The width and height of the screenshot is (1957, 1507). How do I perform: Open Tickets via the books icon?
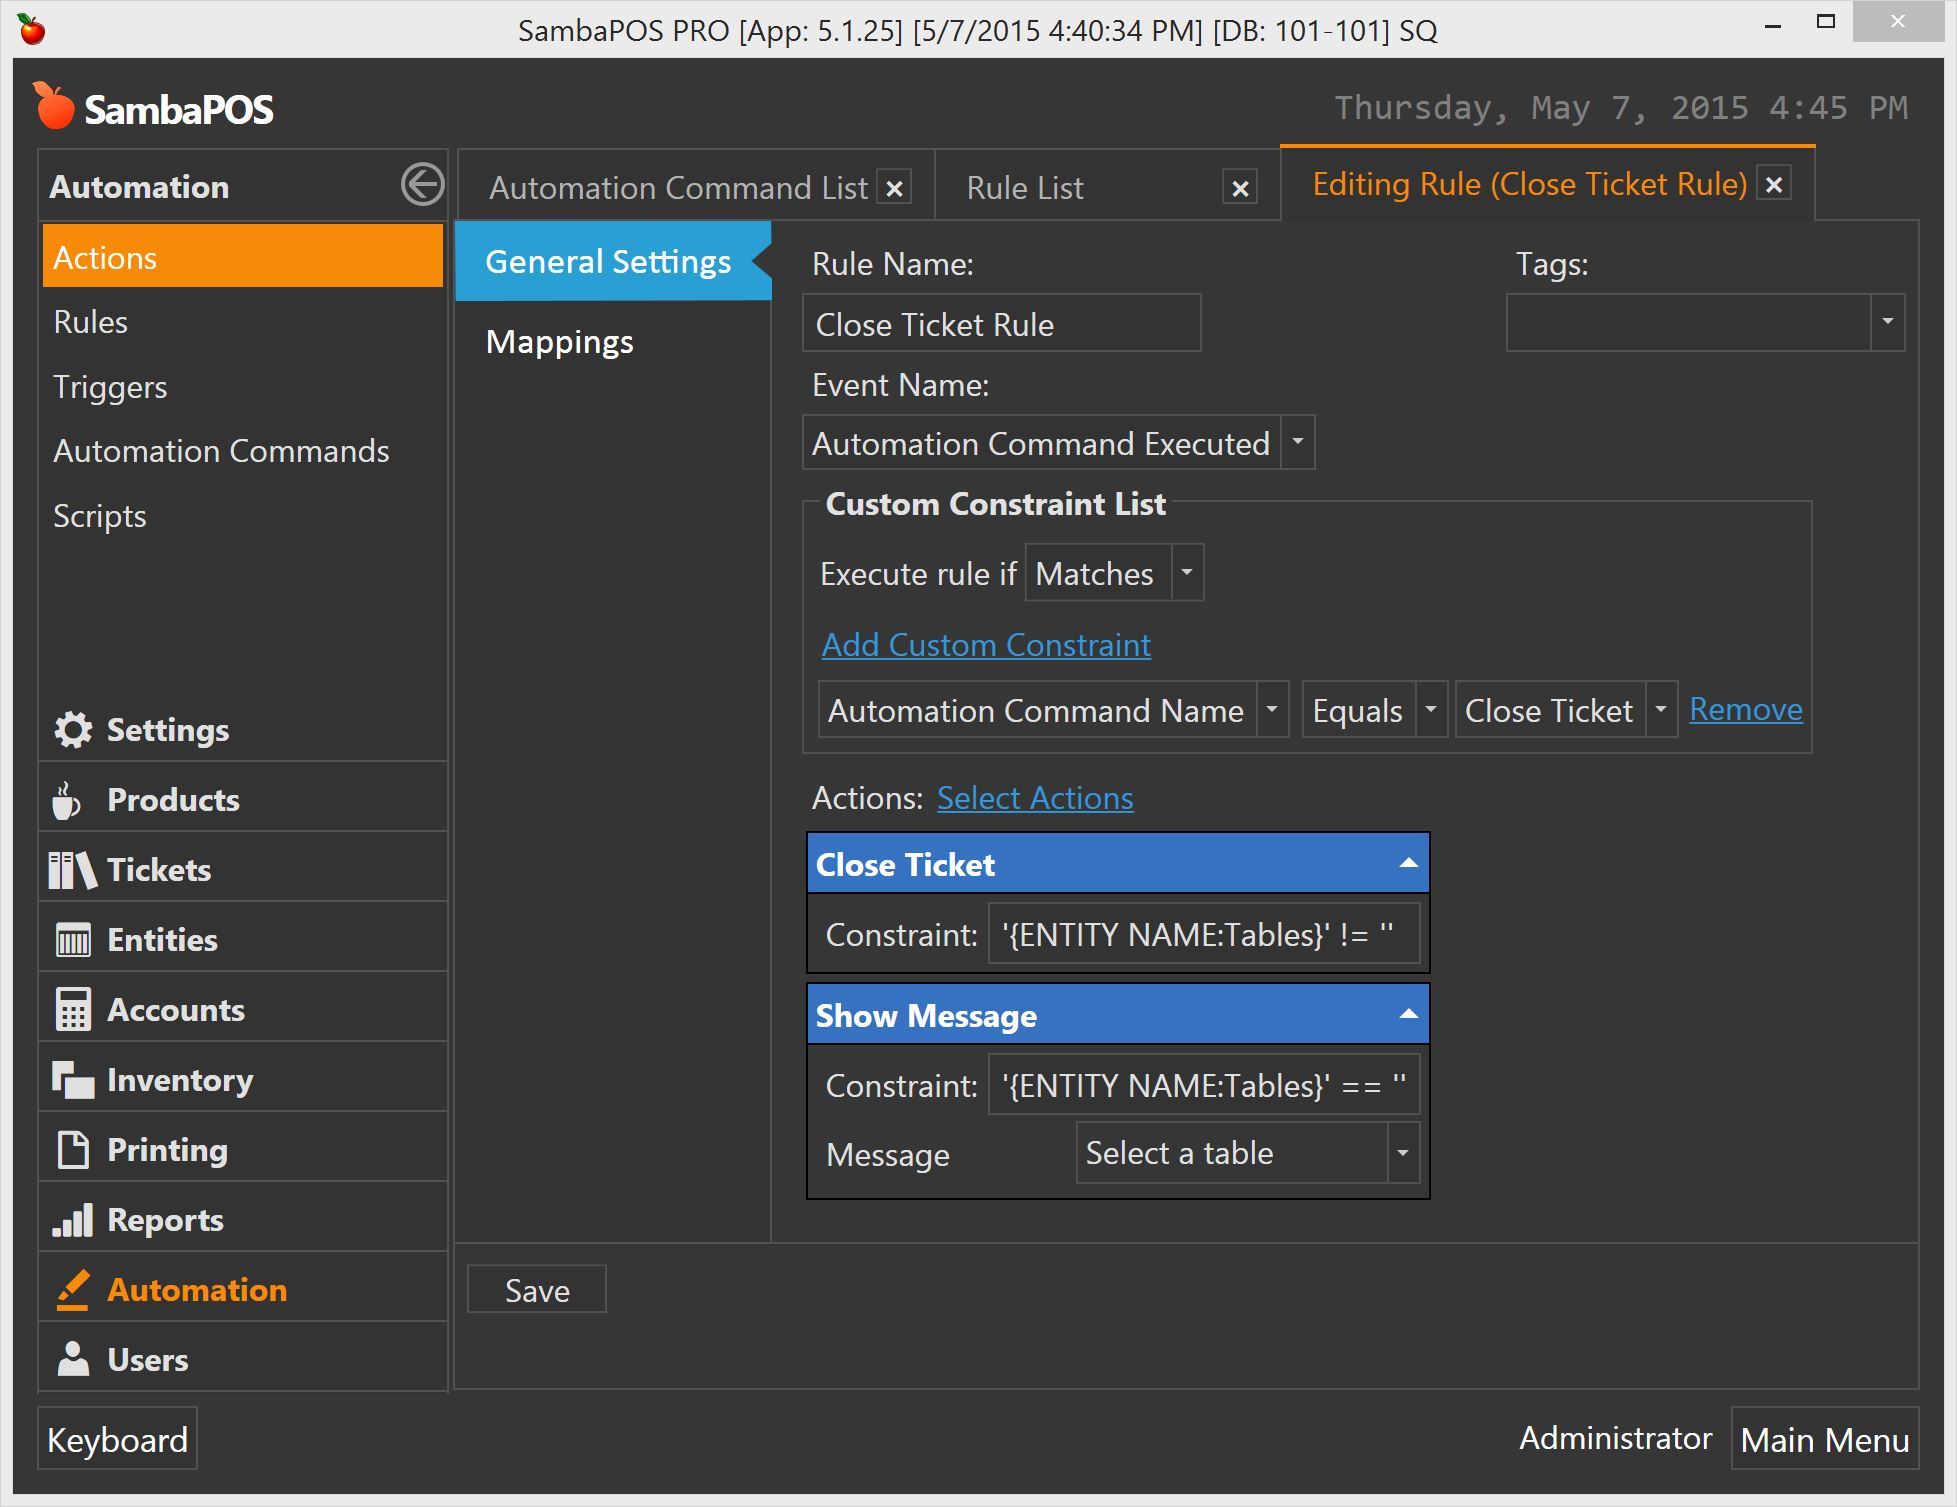pos(72,870)
